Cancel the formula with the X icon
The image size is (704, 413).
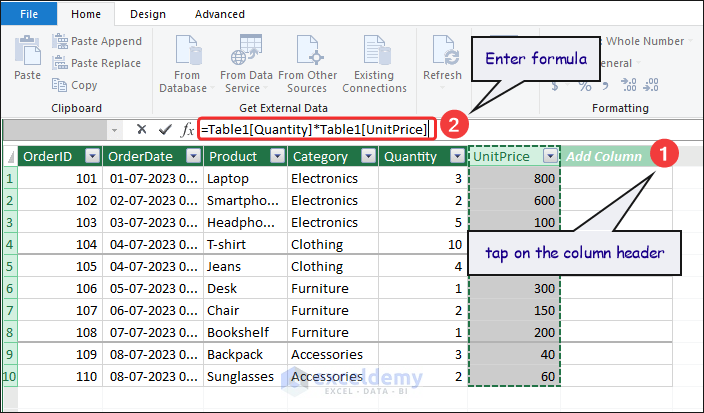click(x=141, y=130)
